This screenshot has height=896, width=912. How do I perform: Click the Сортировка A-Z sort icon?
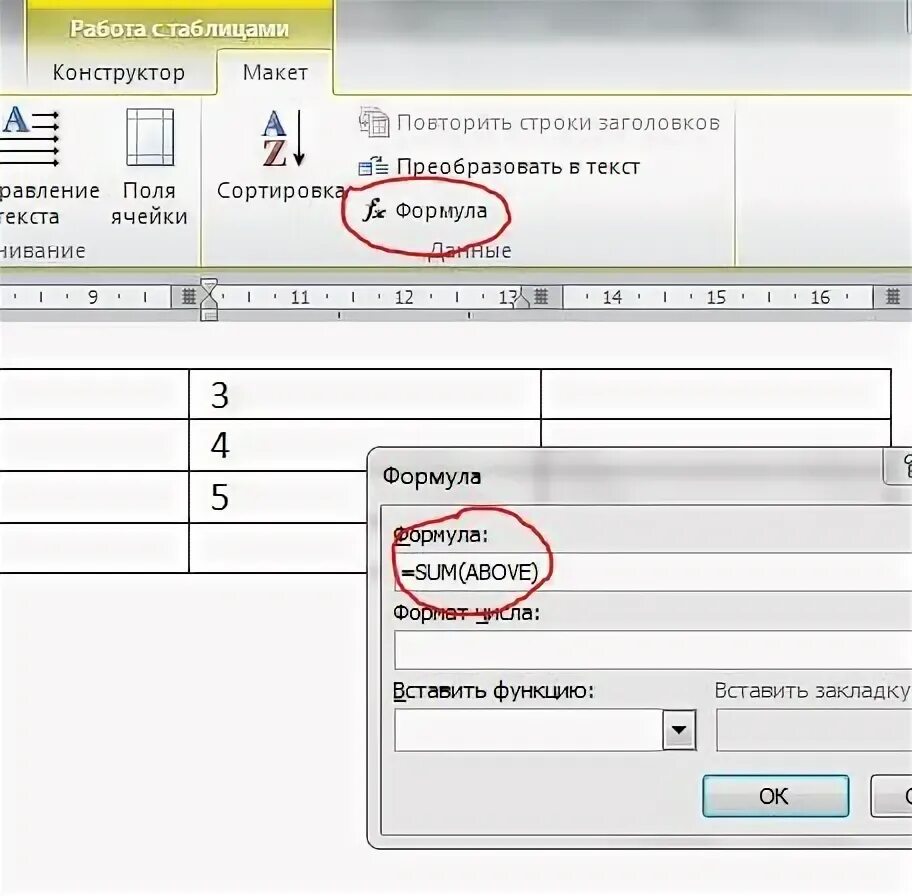(x=283, y=138)
